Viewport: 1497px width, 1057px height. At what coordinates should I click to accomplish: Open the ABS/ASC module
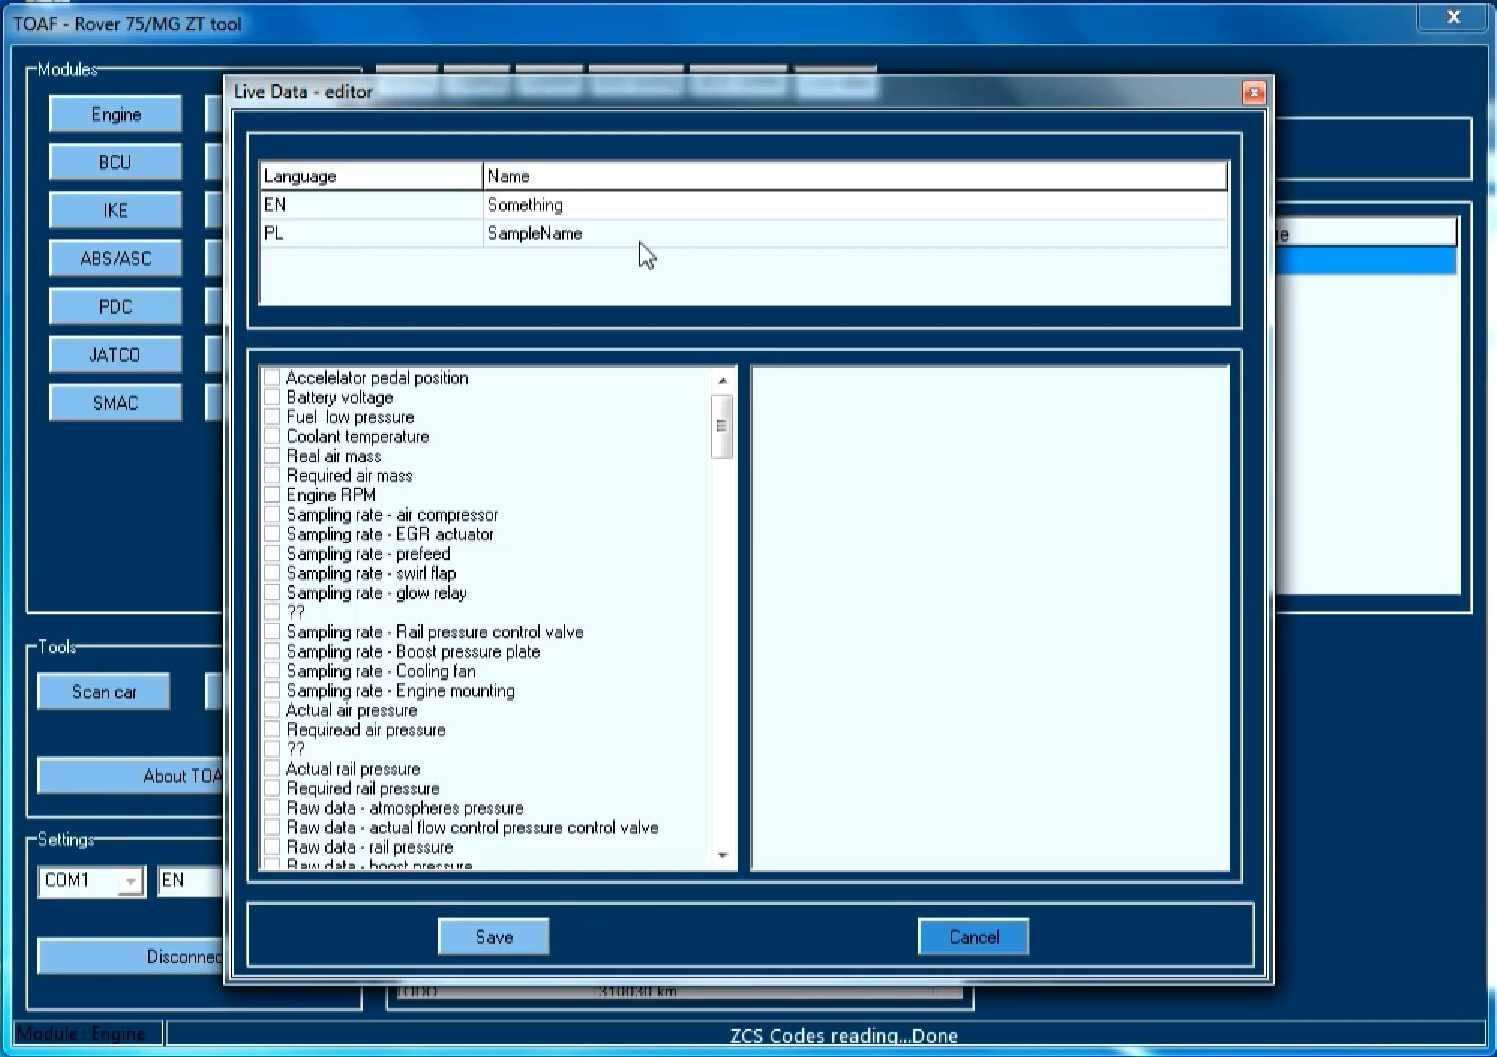(116, 258)
